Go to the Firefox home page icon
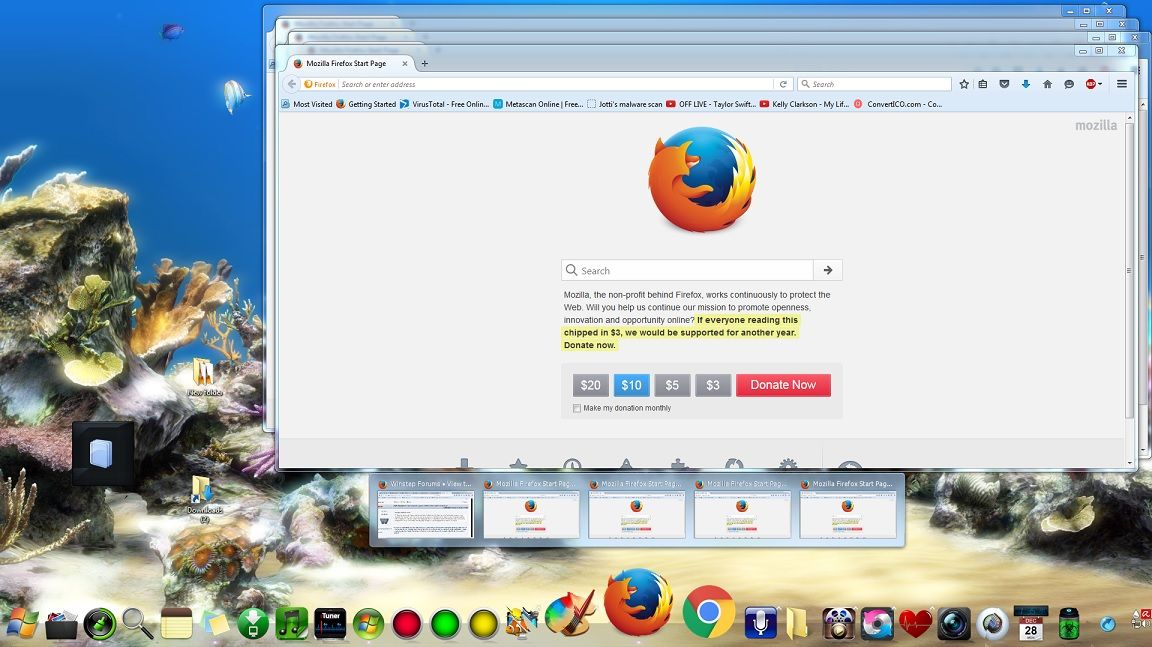The width and height of the screenshot is (1152, 647). pyautogui.click(x=1048, y=84)
